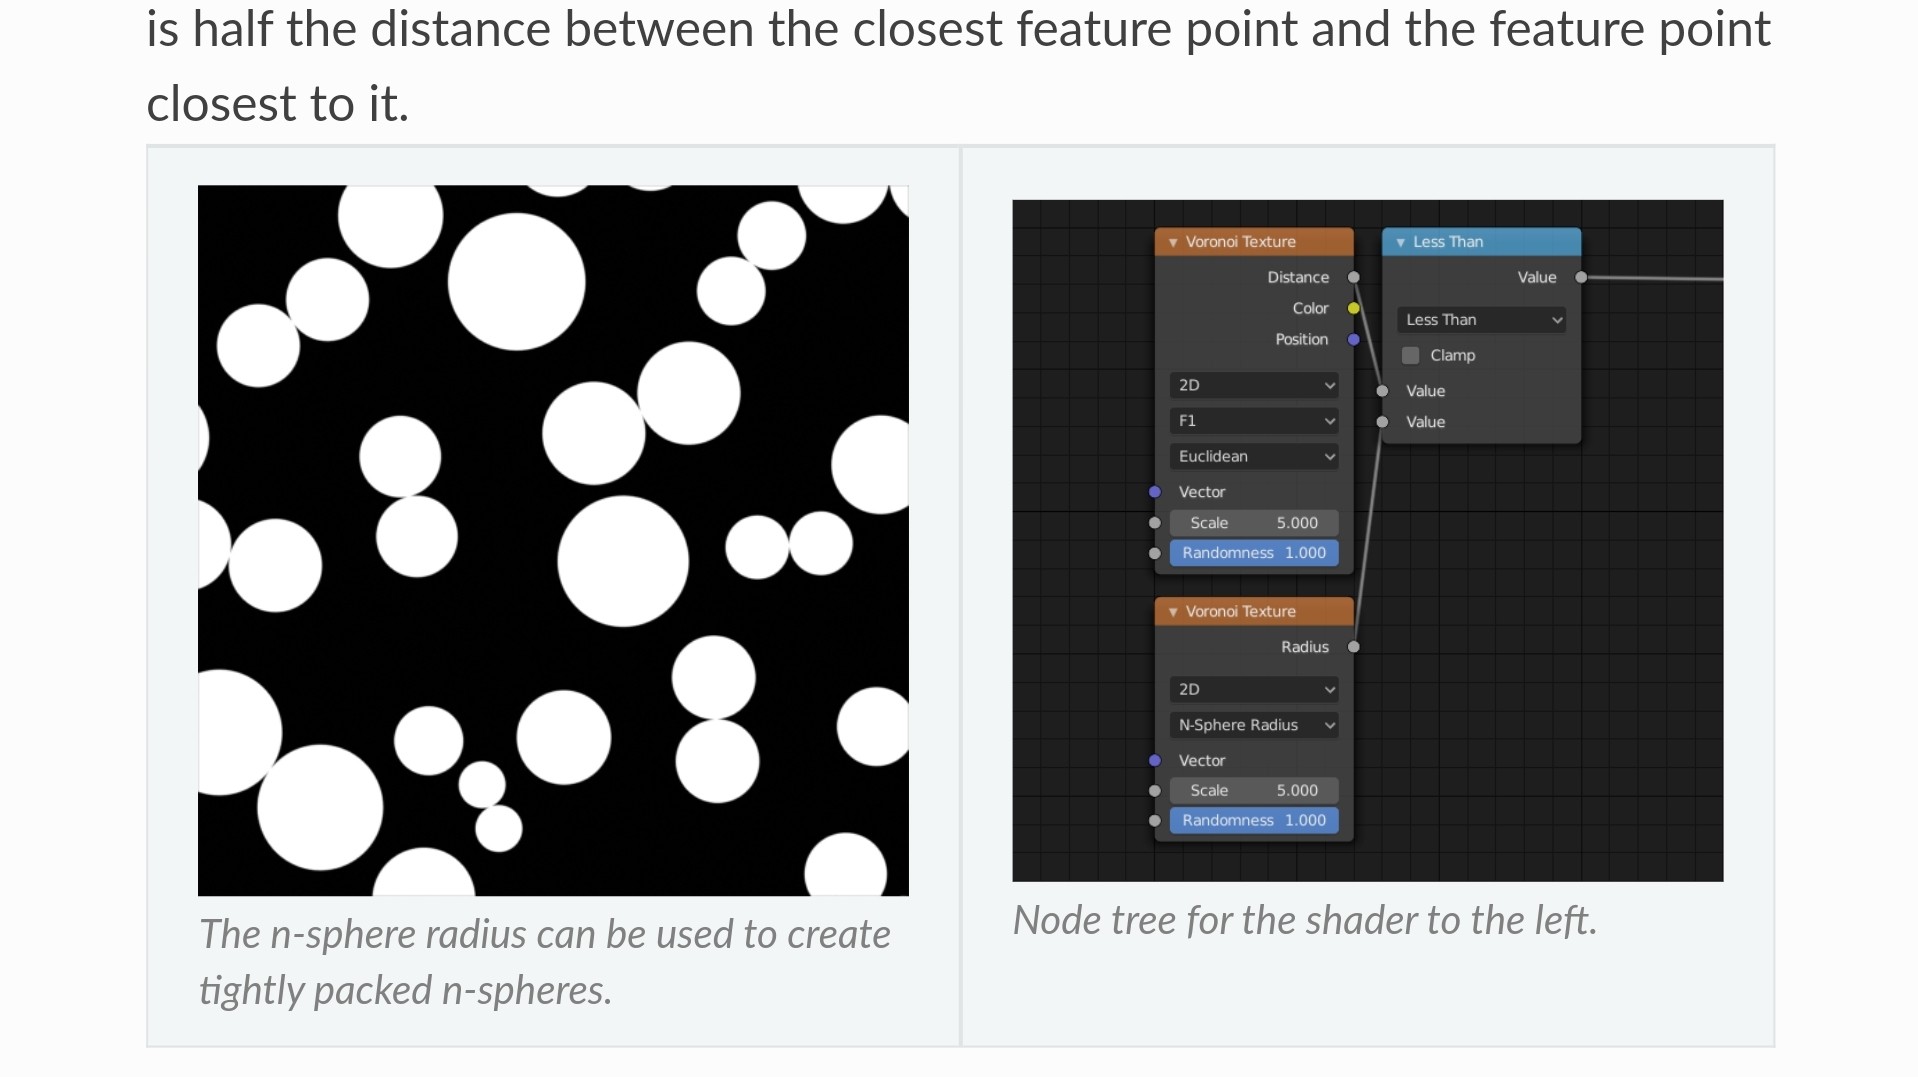Collapse the top Voronoi Texture node
Screen dimensions: 1918x1077
coord(1173,242)
